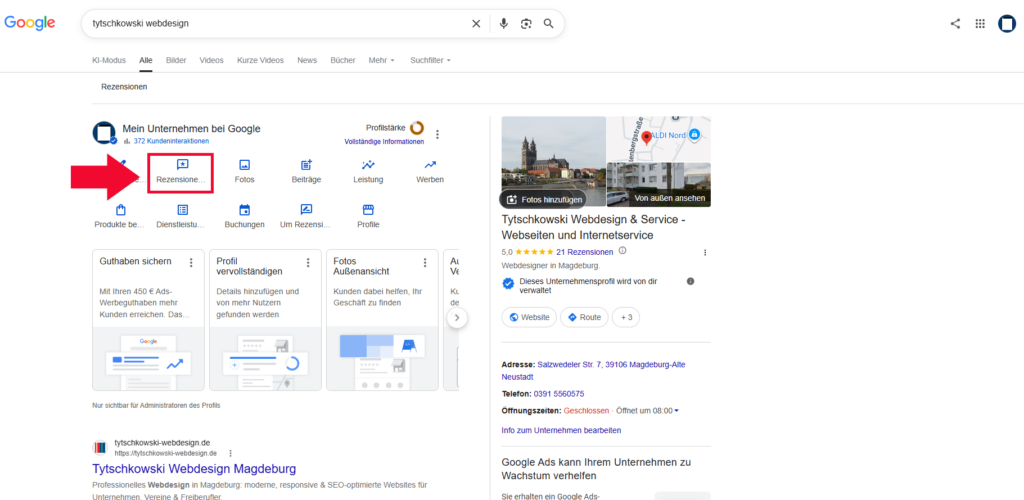This screenshot has height=500, width=1024.
Task: Click the Website button in business panel
Action: [529, 317]
